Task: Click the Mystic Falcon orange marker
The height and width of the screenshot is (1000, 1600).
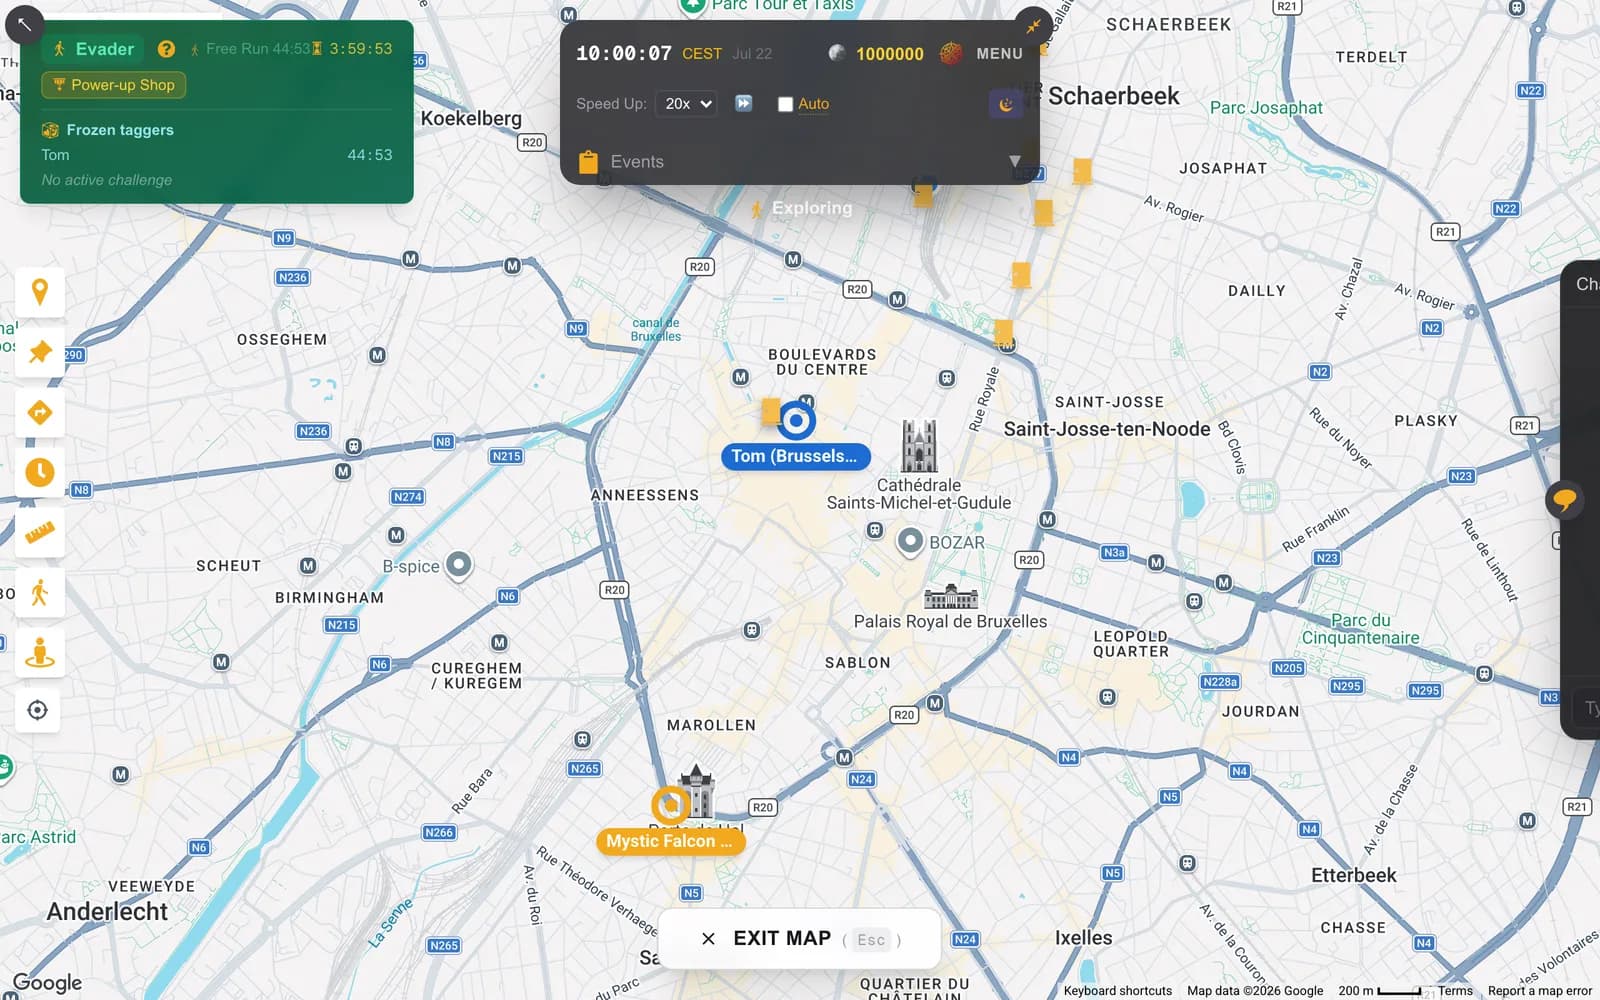Action: point(670,804)
